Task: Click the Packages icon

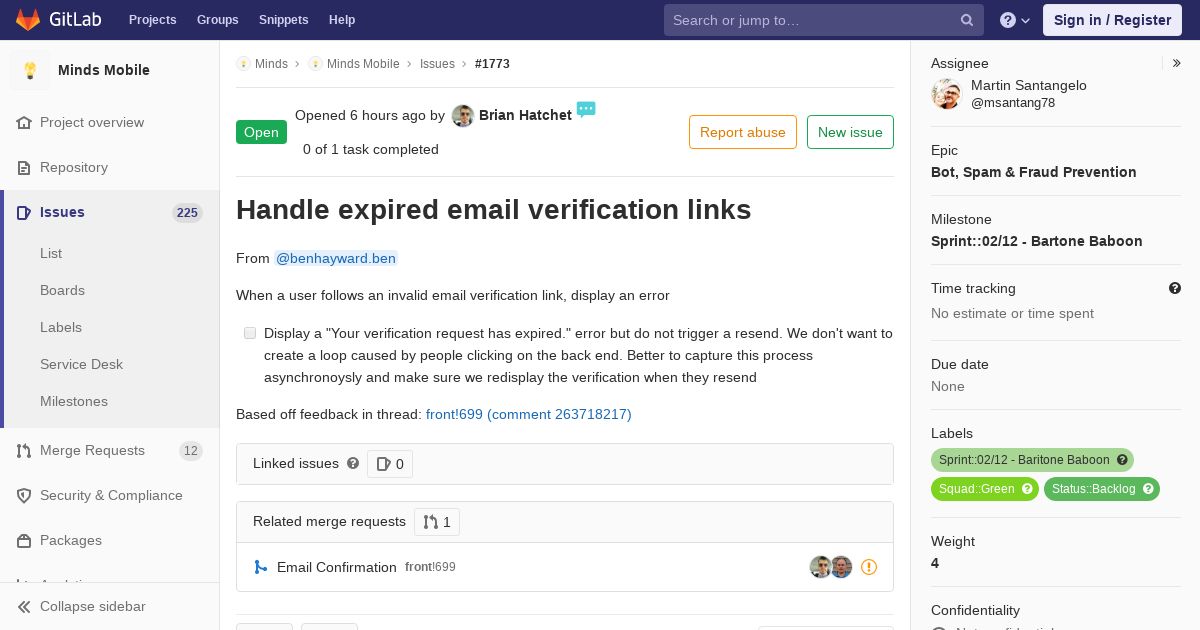Action: click(x=24, y=540)
